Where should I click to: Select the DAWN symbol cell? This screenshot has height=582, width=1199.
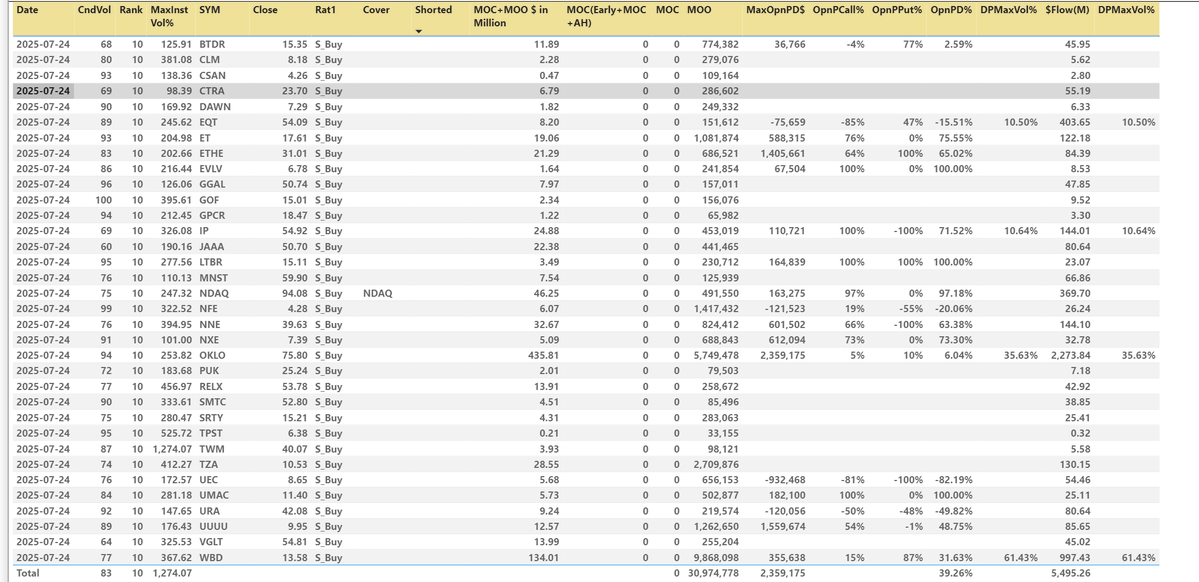[214, 106]
